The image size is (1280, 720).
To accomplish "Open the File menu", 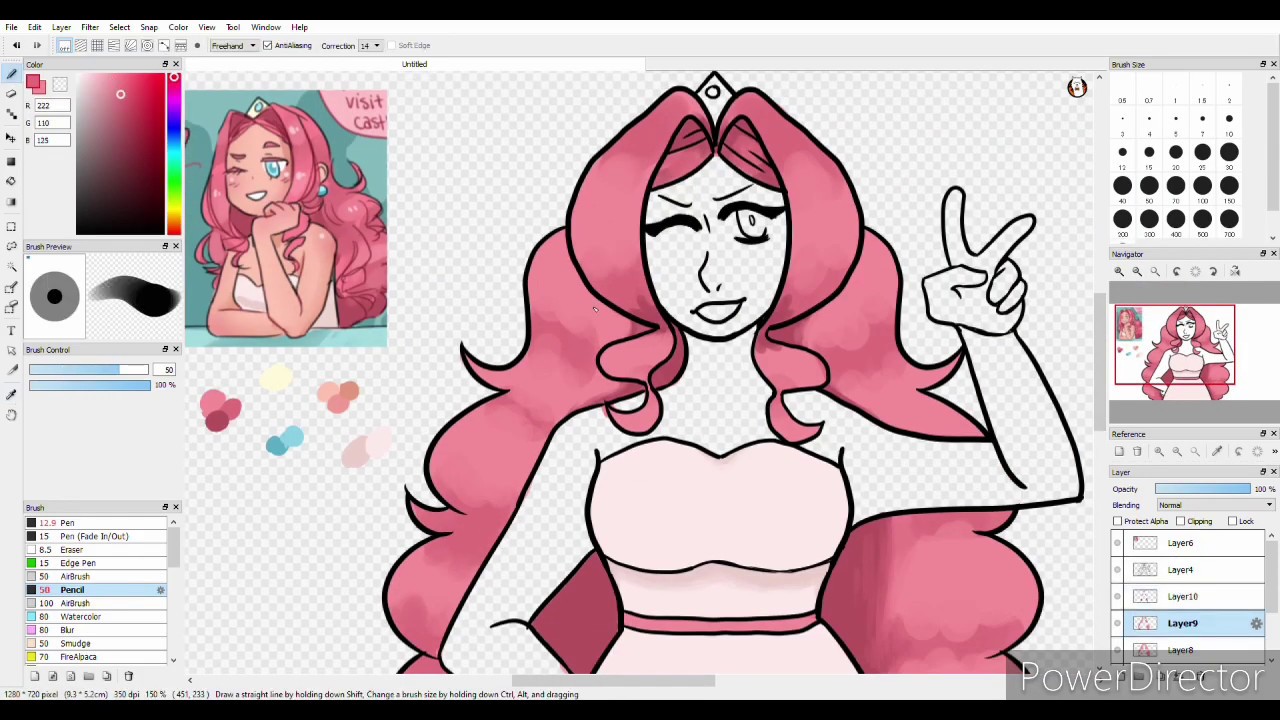I will (11, 27).
